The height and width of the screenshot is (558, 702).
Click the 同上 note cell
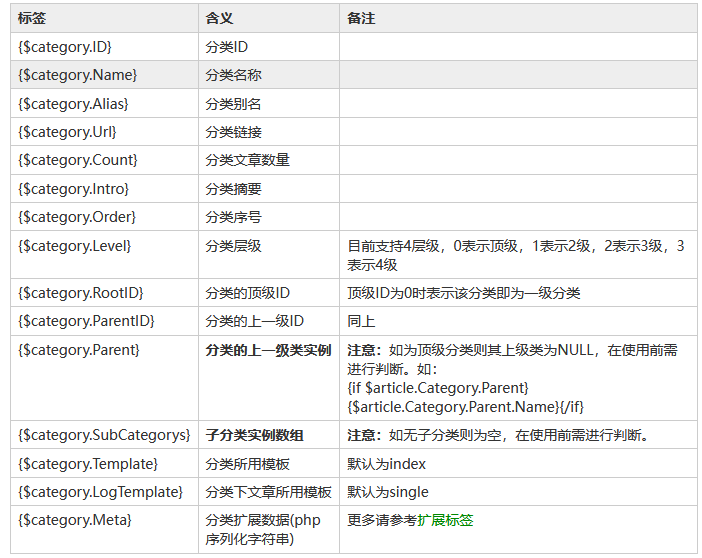pyautogui.click(x=518, y=321)
